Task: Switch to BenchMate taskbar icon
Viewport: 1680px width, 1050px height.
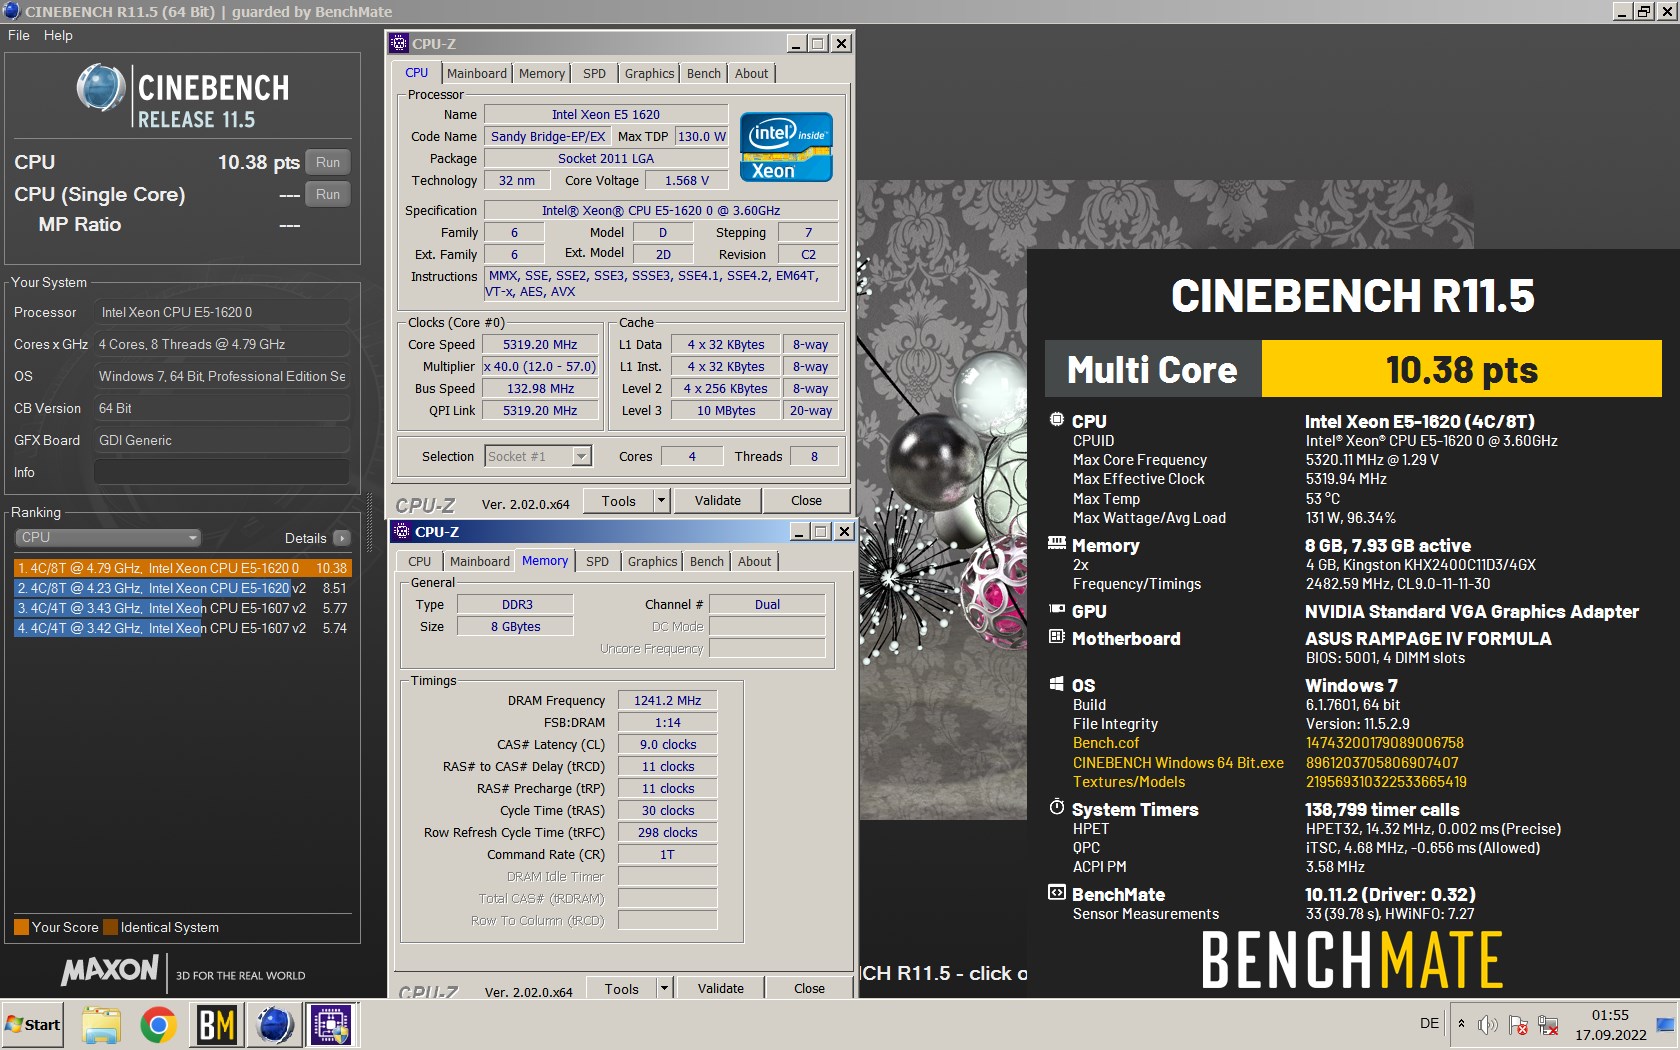Action: (x=216, y=1025)
